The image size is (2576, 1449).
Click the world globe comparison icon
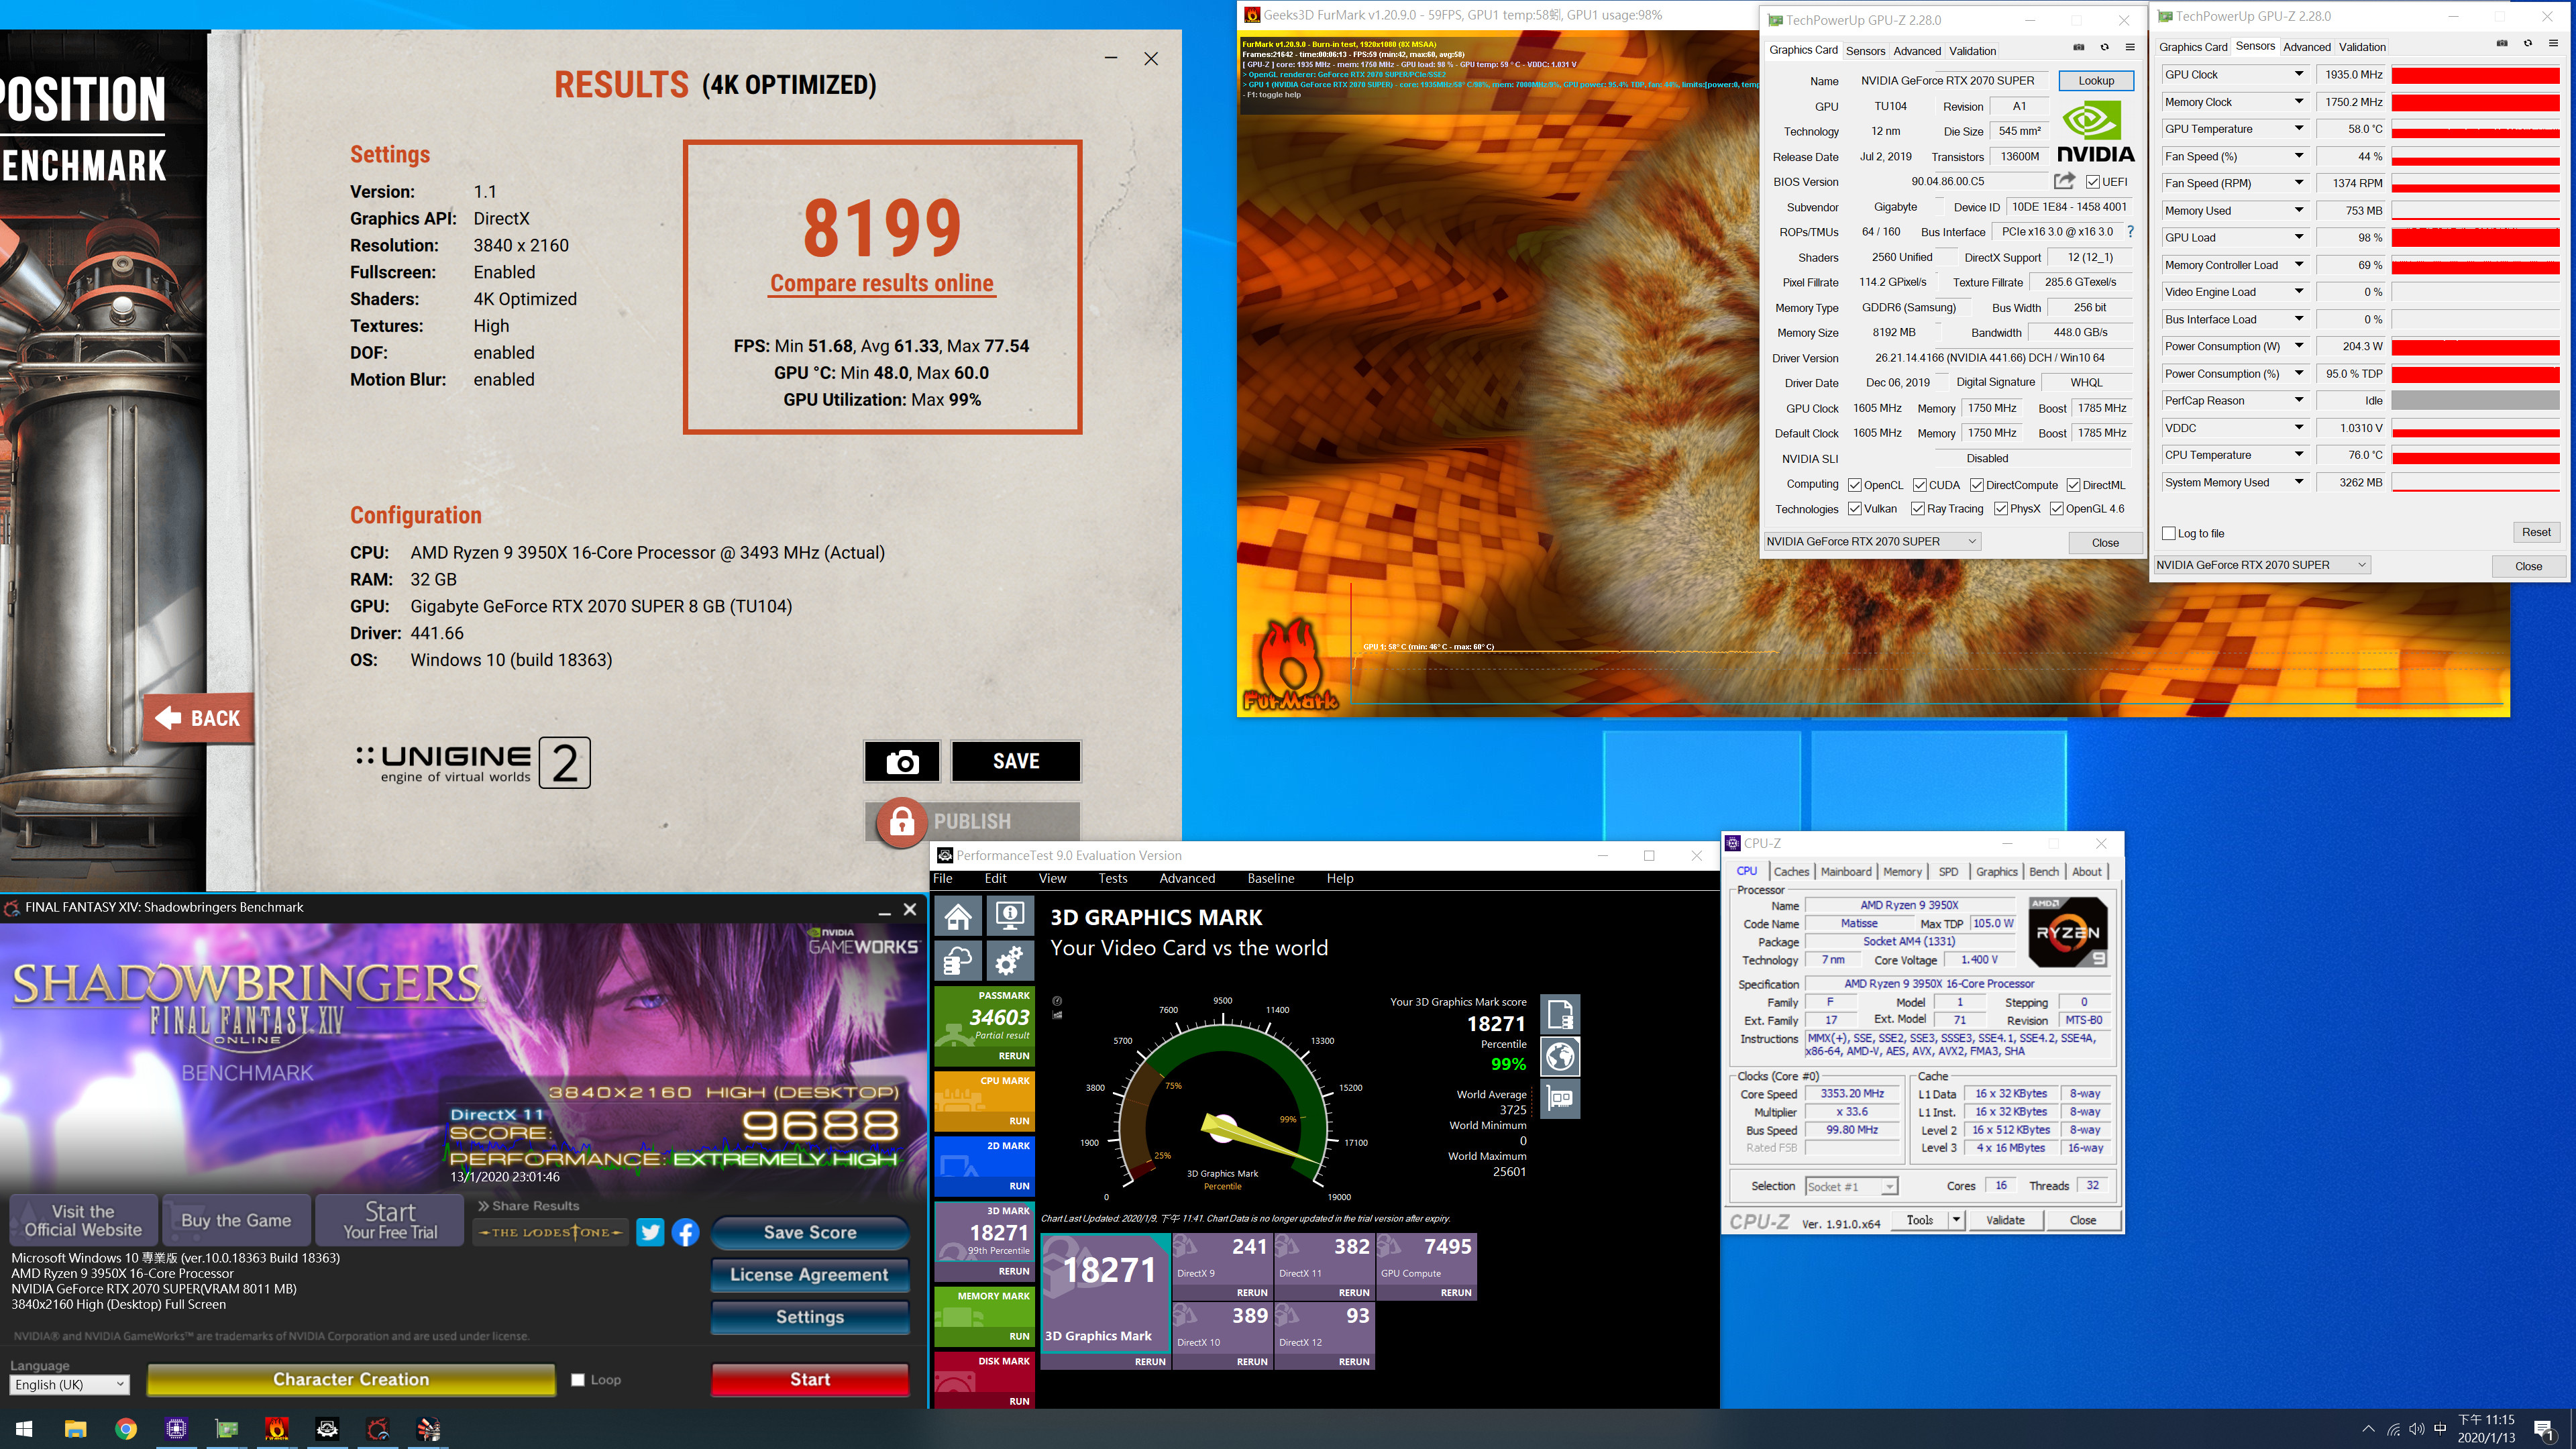[x=1560, y=1056]
